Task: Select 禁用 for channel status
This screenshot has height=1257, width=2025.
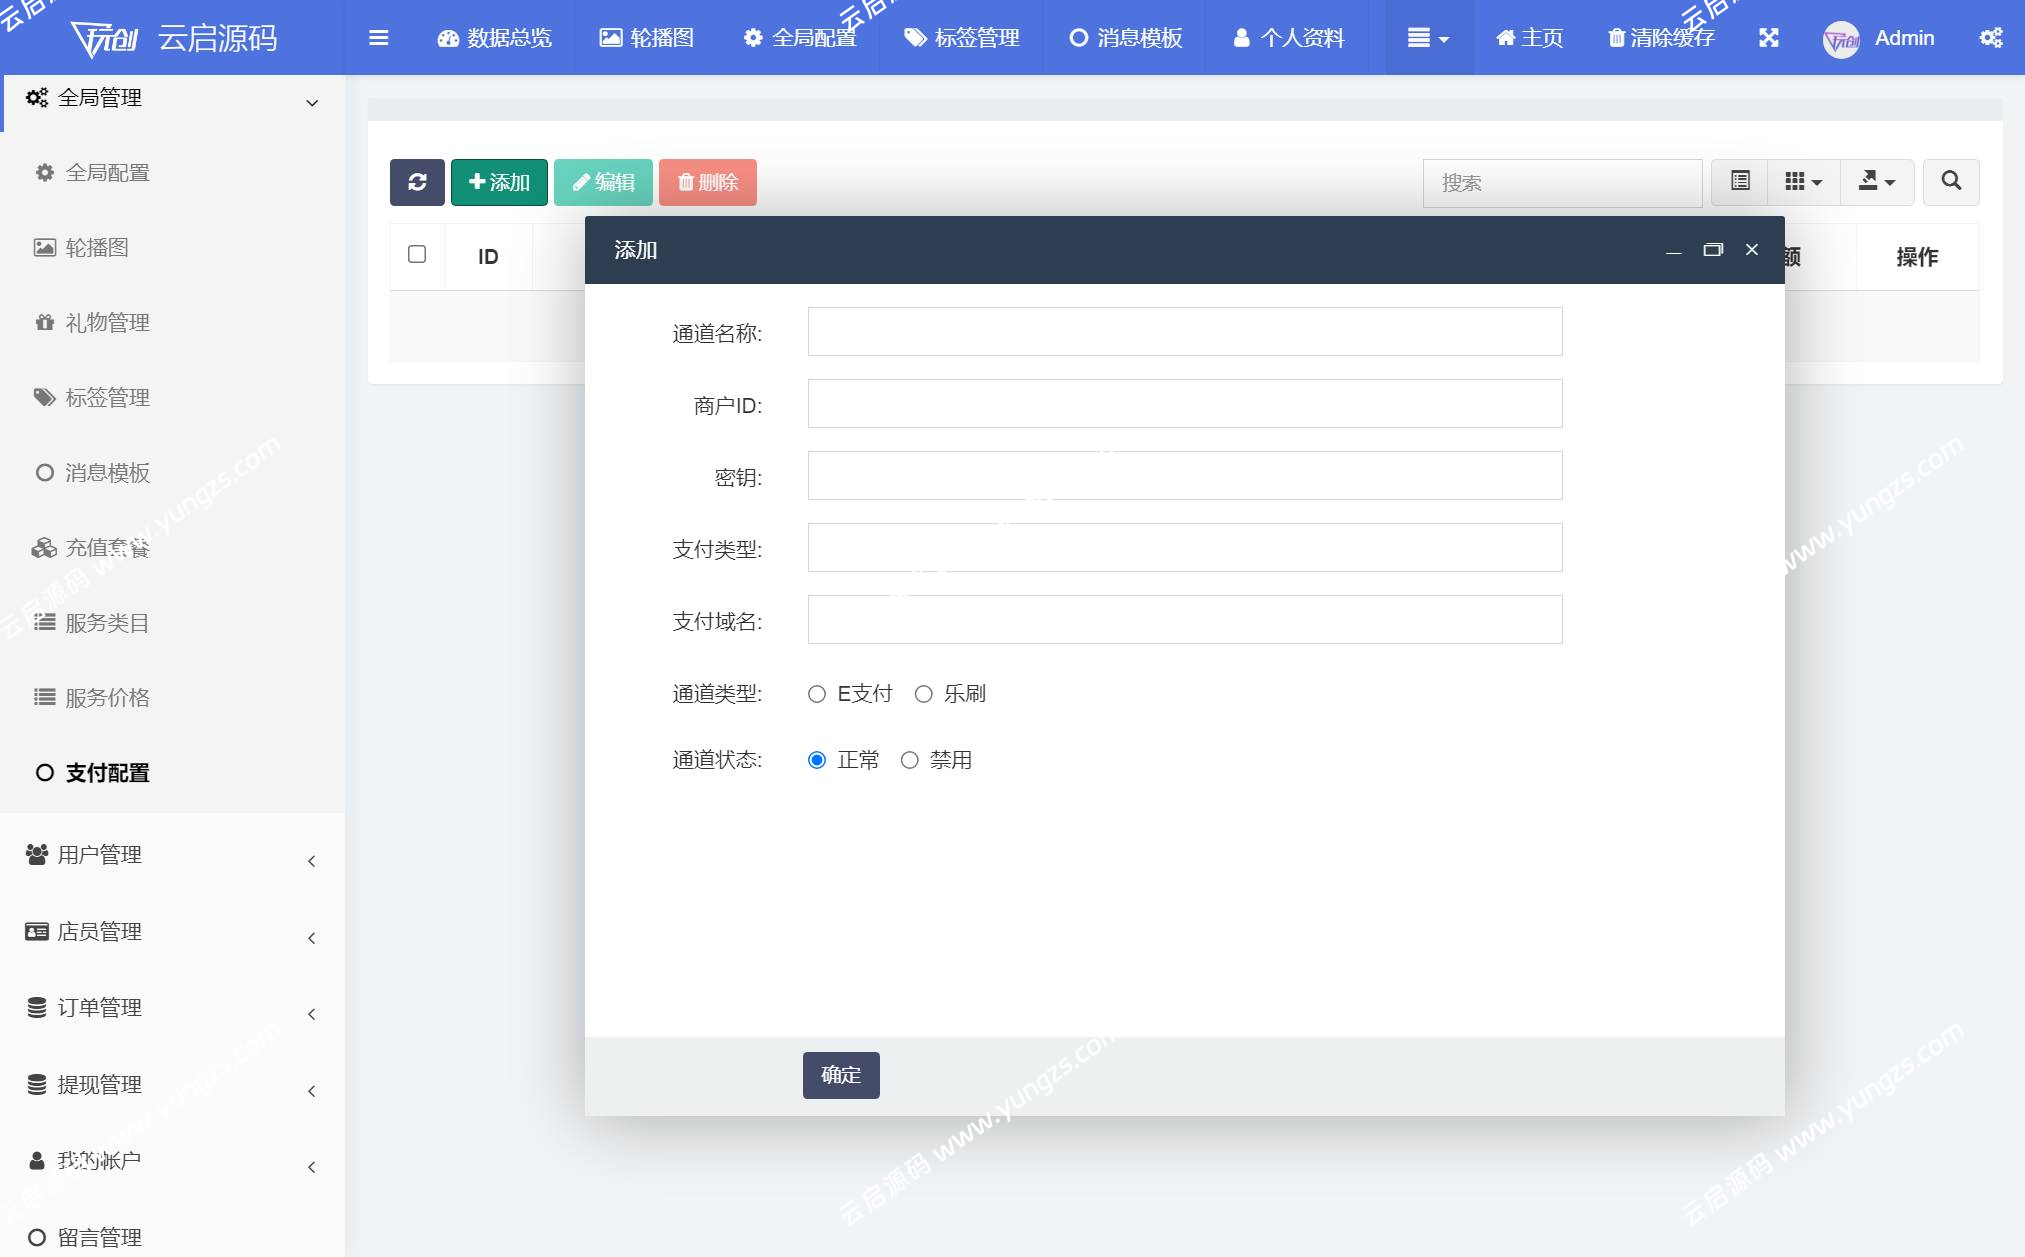Action: point(909,760)
